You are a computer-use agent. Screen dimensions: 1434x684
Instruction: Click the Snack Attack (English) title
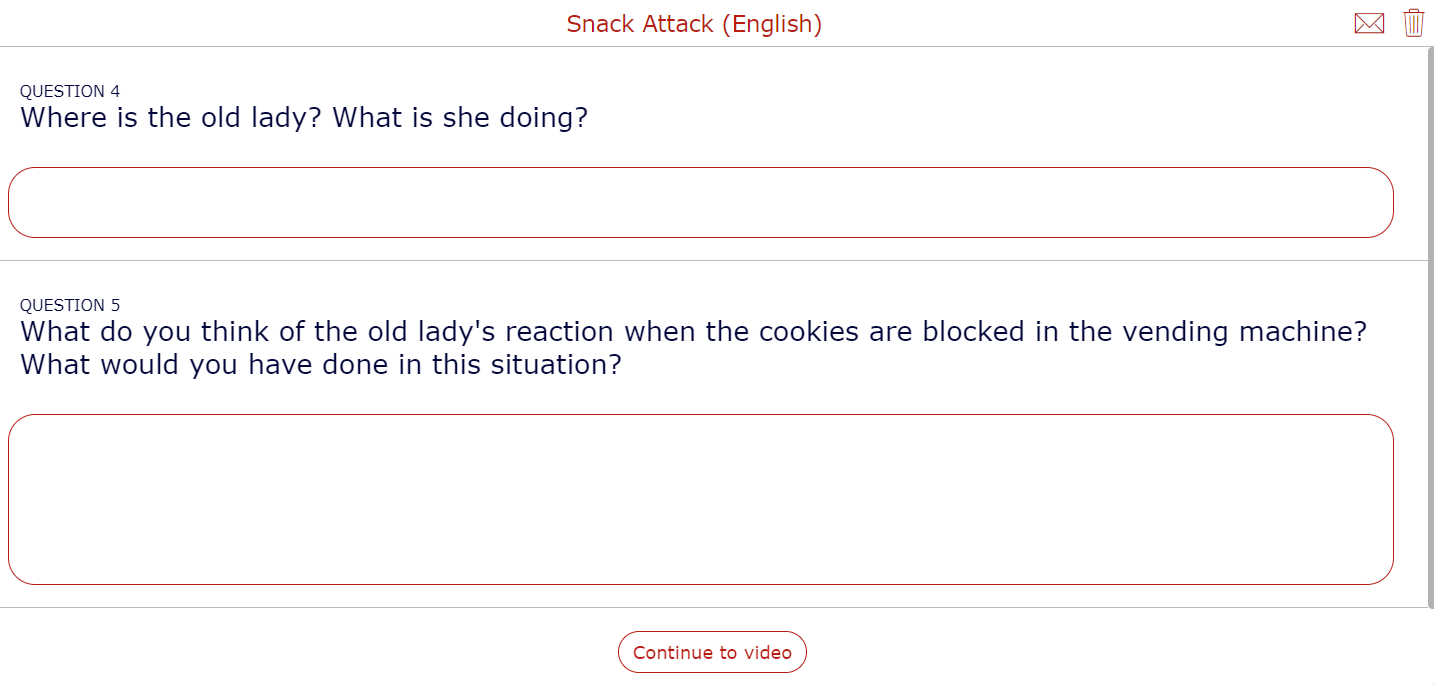point(694,23)
